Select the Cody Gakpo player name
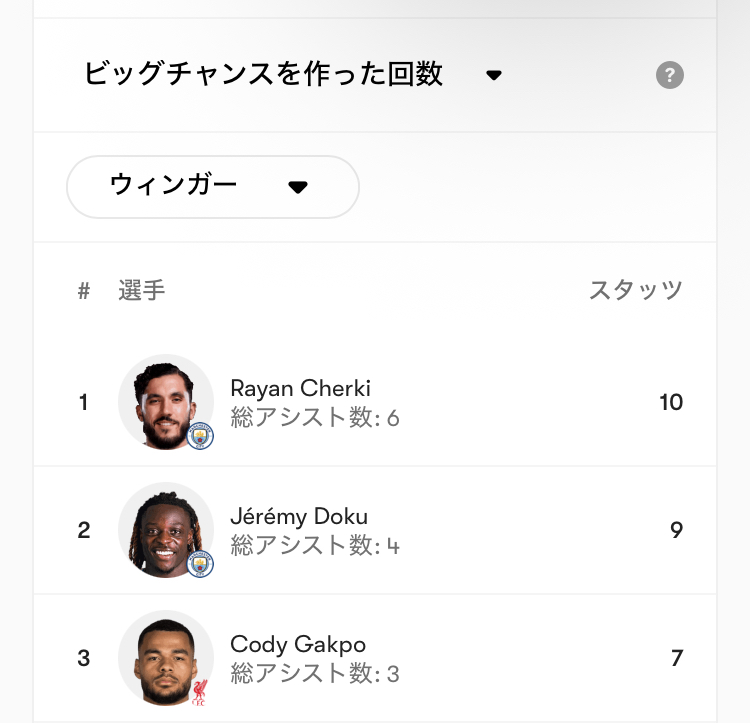750x723 pixels. [298, 644]
